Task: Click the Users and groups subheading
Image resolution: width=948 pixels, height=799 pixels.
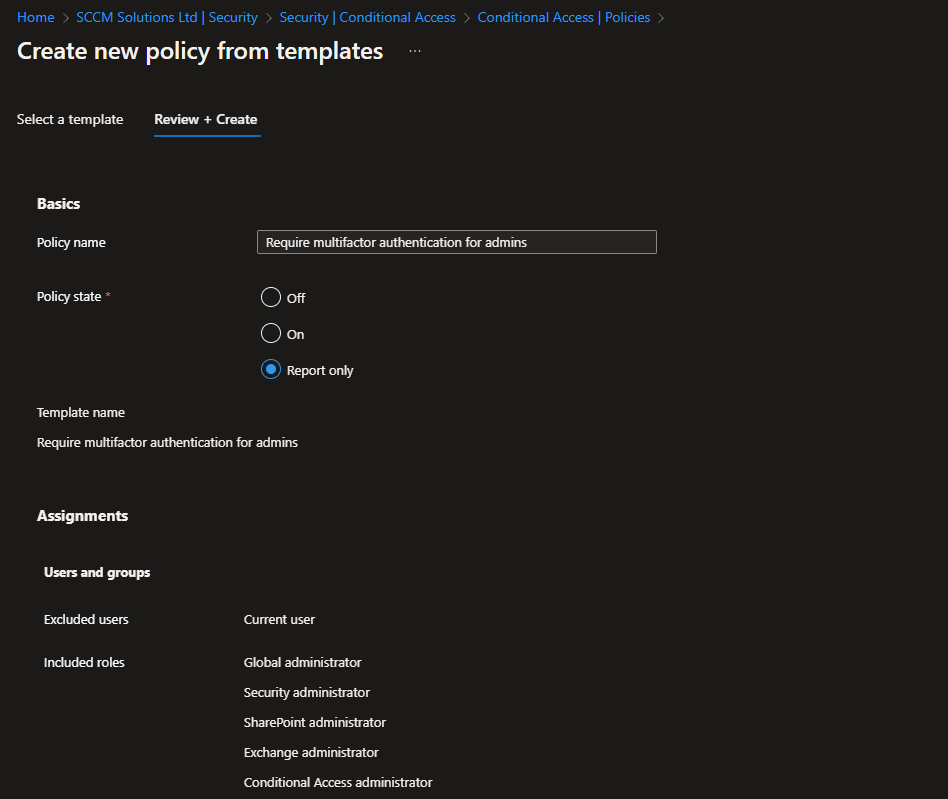Action: [97, 572]
